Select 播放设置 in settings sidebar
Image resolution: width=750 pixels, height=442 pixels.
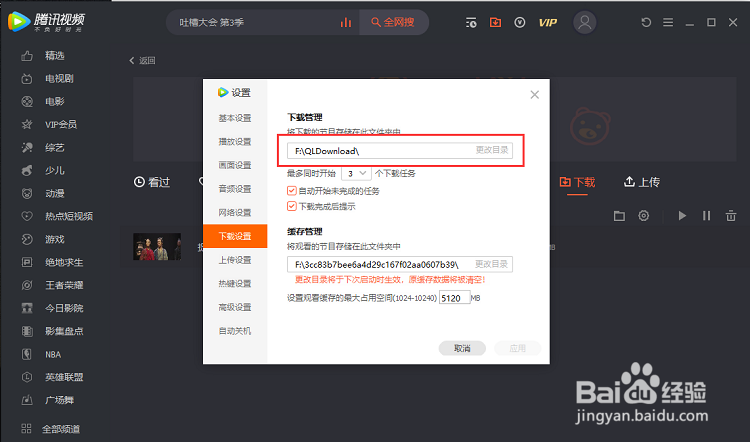click(x=235, y=142)
